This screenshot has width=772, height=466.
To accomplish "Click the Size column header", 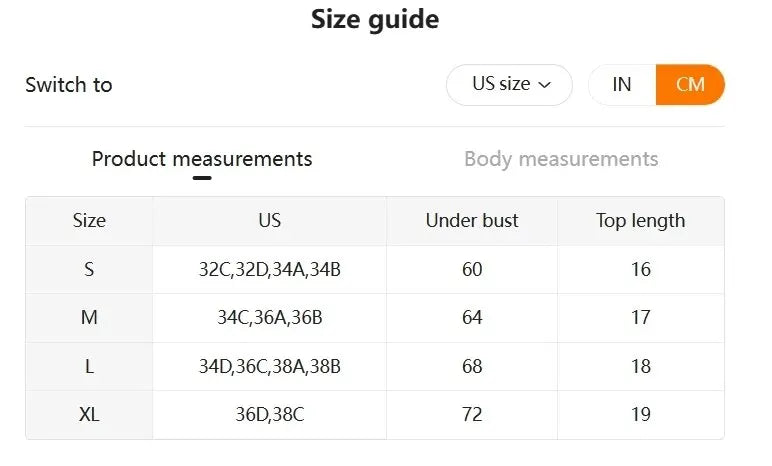I will tap(89, 221).
